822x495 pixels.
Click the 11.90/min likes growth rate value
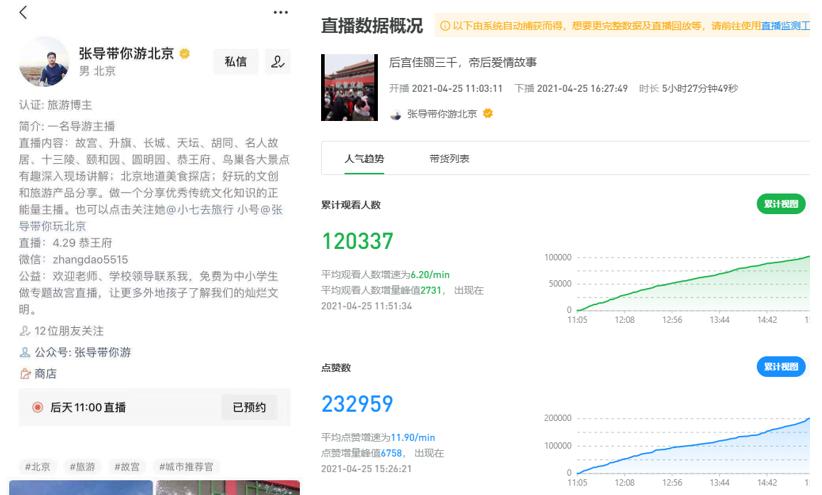click(413, 437)
